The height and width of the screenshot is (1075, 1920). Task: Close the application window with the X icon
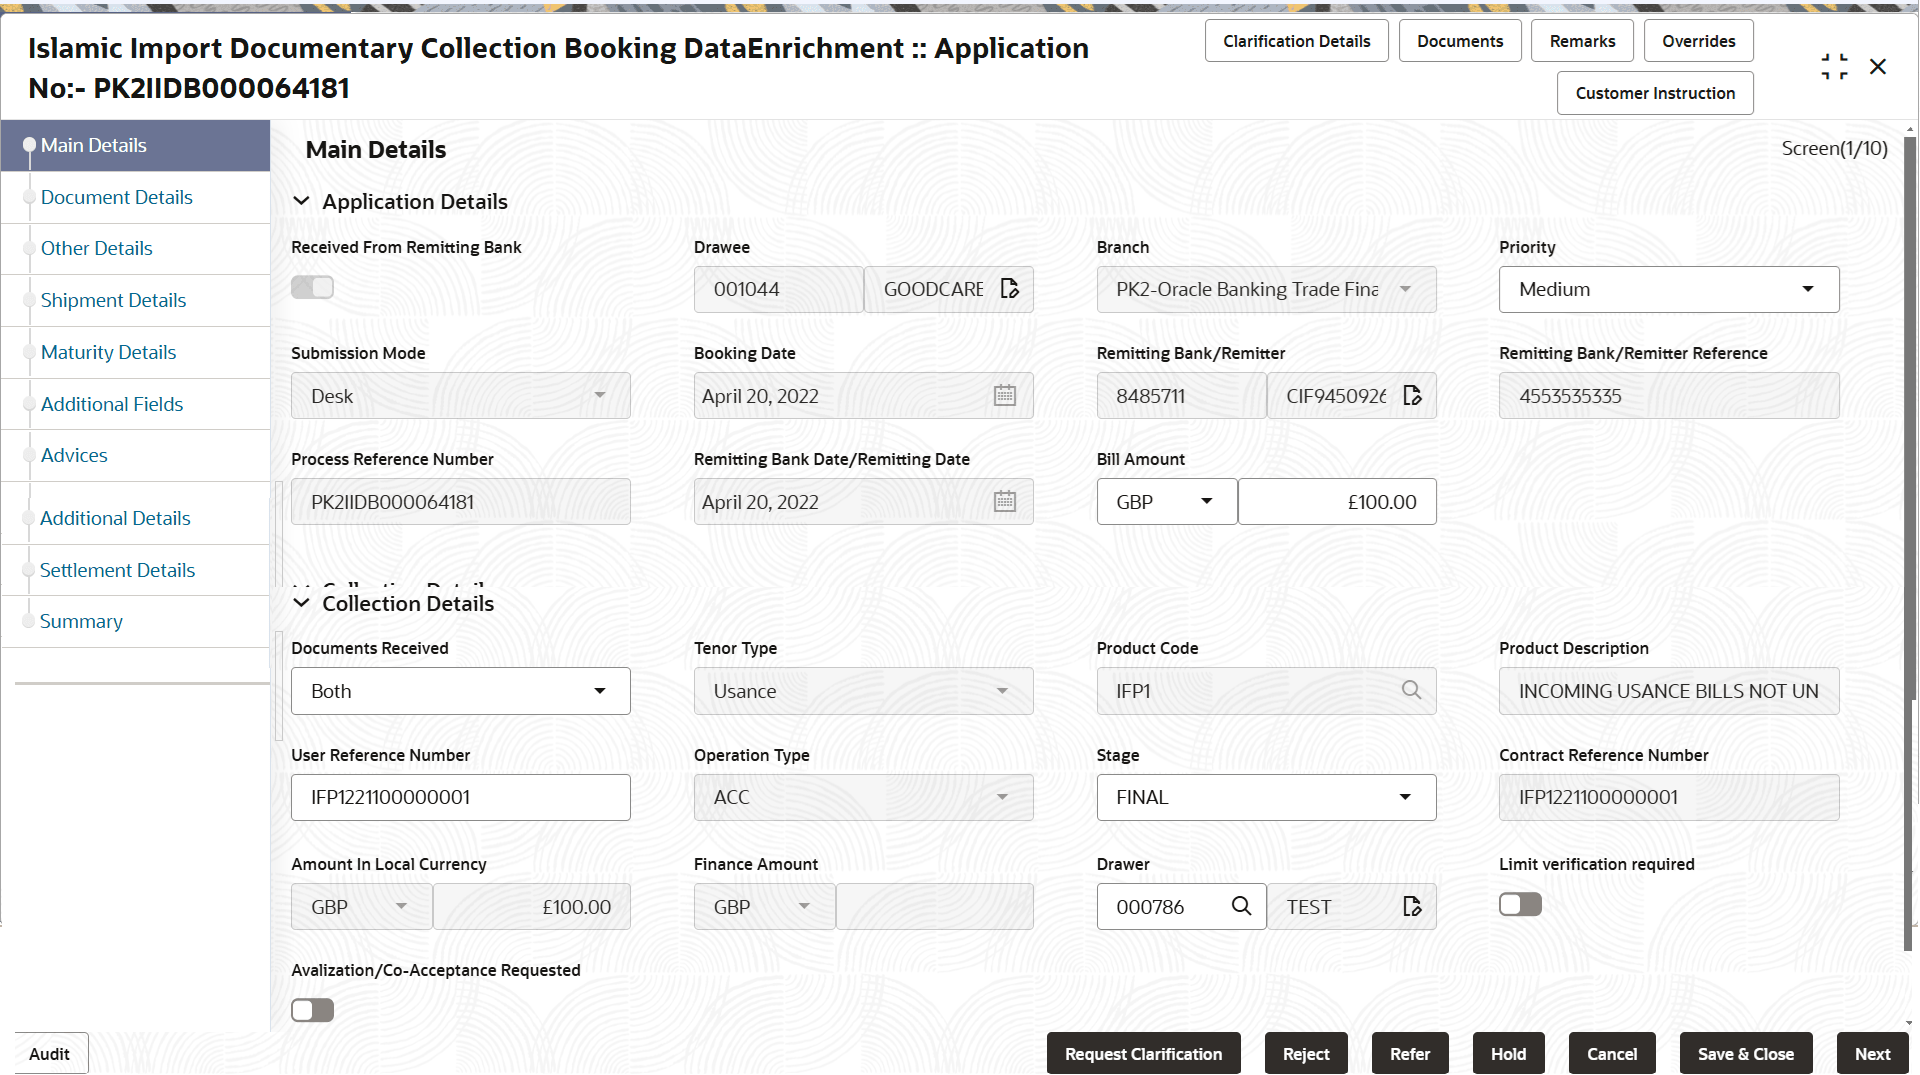pos(1878,66)
